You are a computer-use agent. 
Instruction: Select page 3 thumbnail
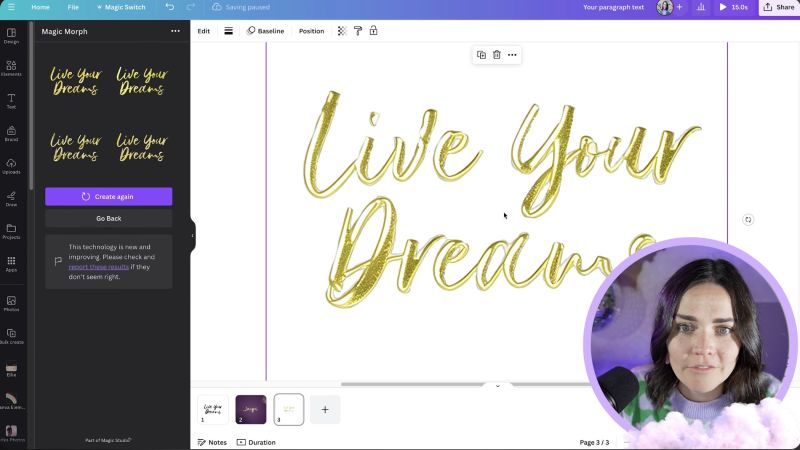pyautogui.click(x=289, y=410)
